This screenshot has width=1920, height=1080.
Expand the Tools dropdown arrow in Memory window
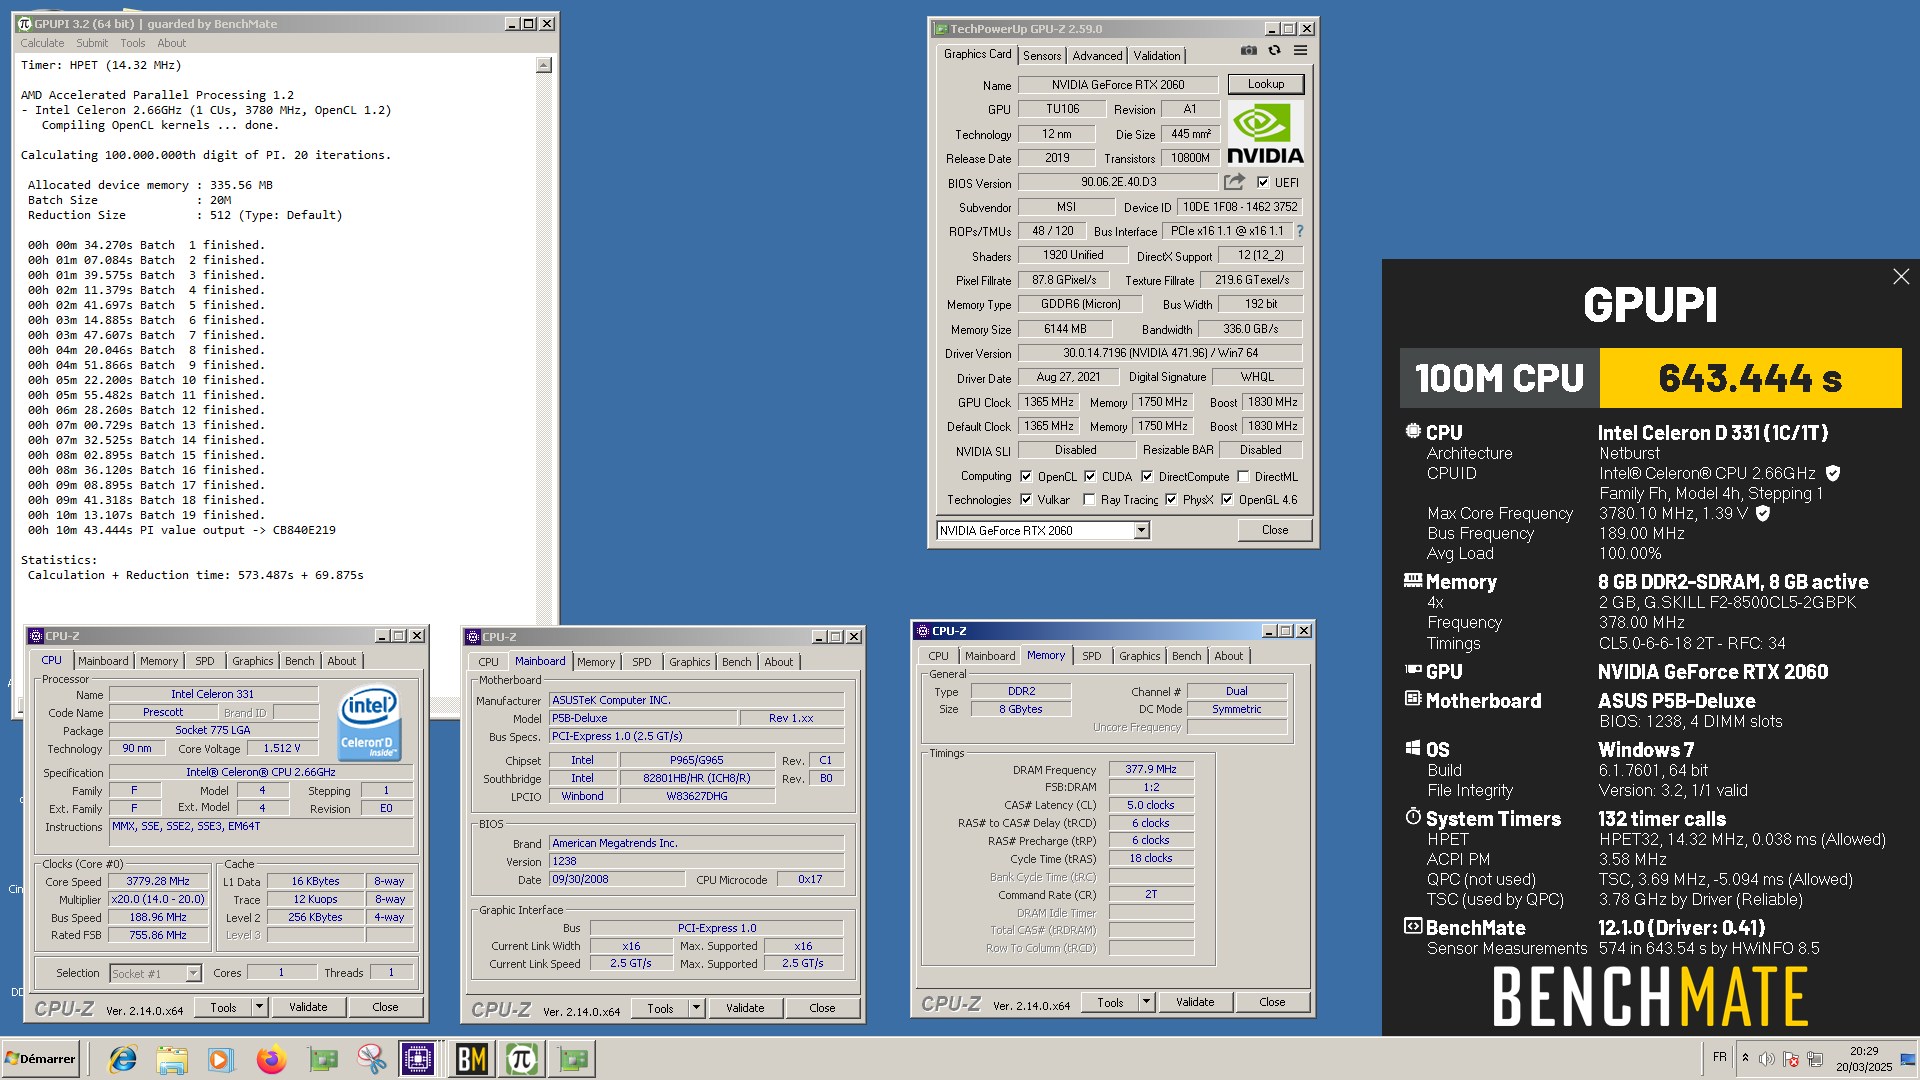(1146, 1002)
